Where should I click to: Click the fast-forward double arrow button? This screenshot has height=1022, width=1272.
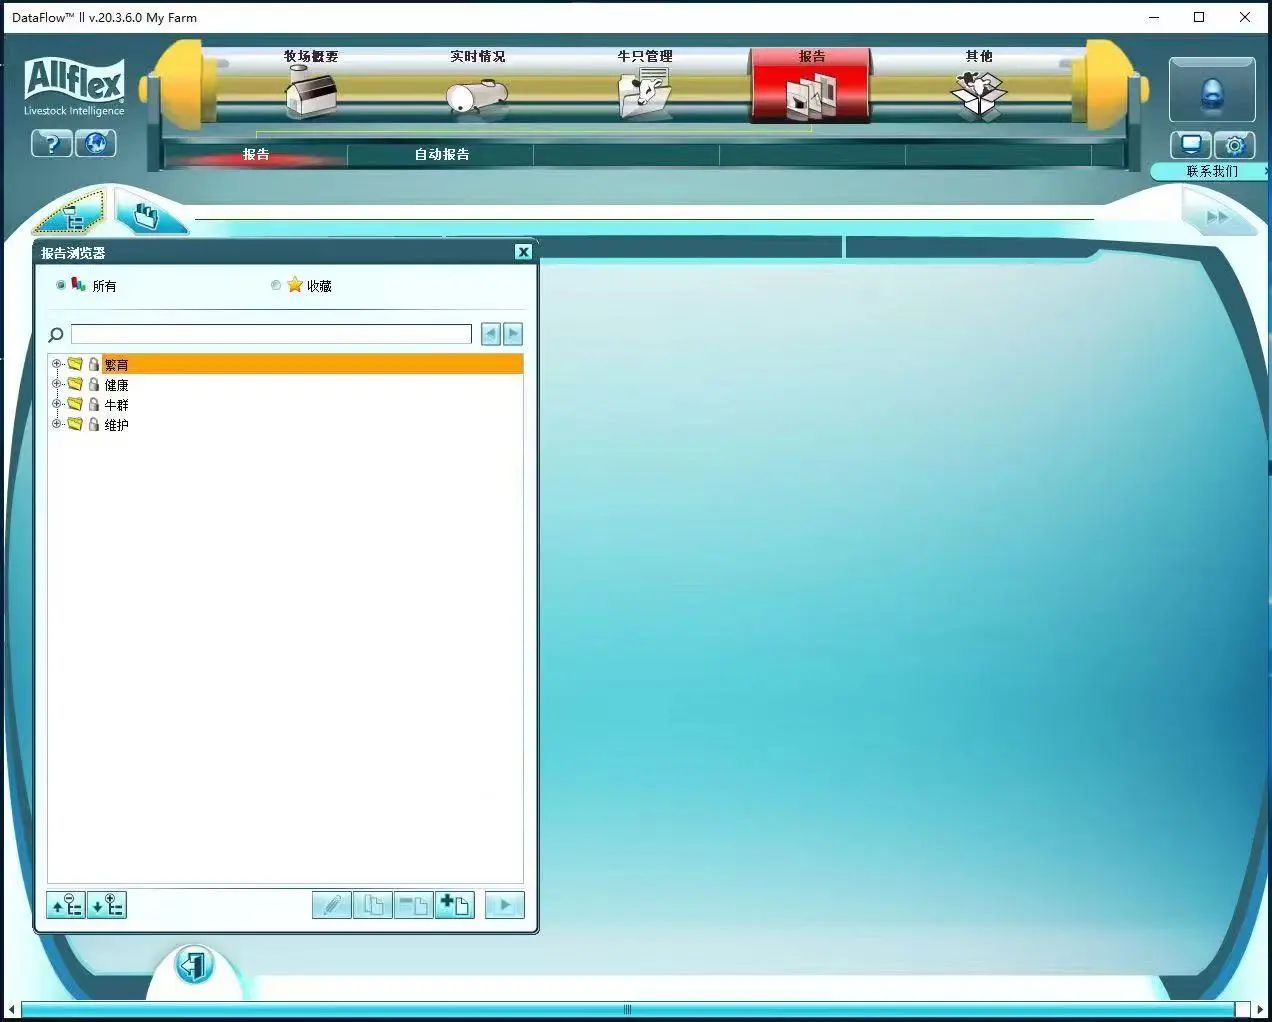click(x=1217, y=216)
